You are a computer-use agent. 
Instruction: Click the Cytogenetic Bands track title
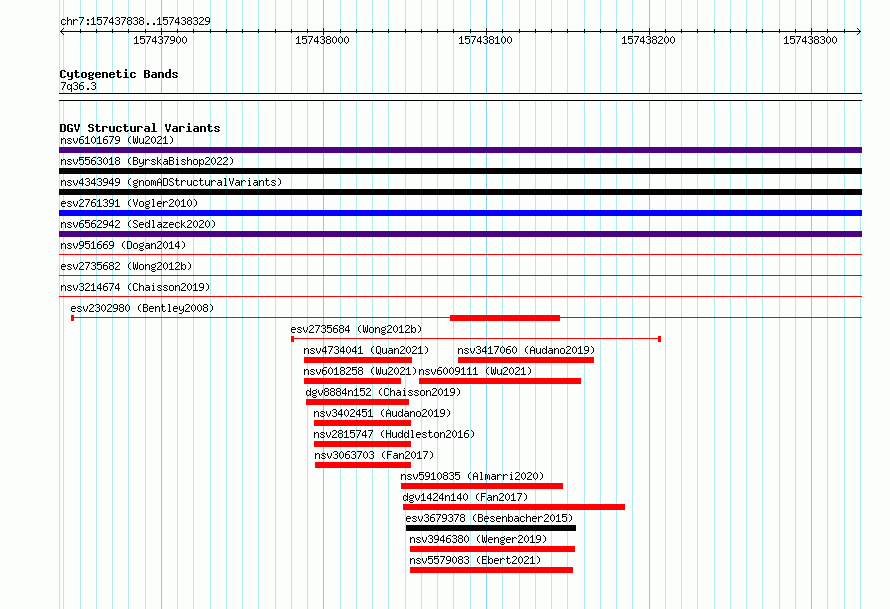(x=119, y=74)
